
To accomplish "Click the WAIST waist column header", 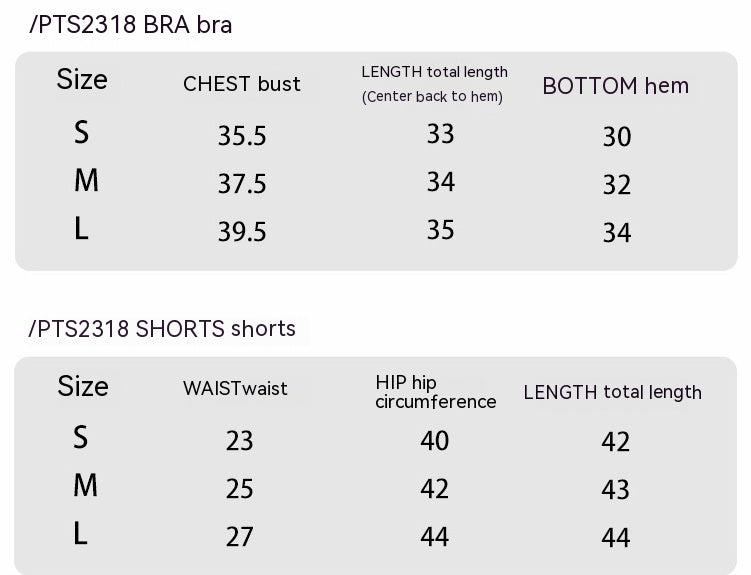I will pos(235,389).
